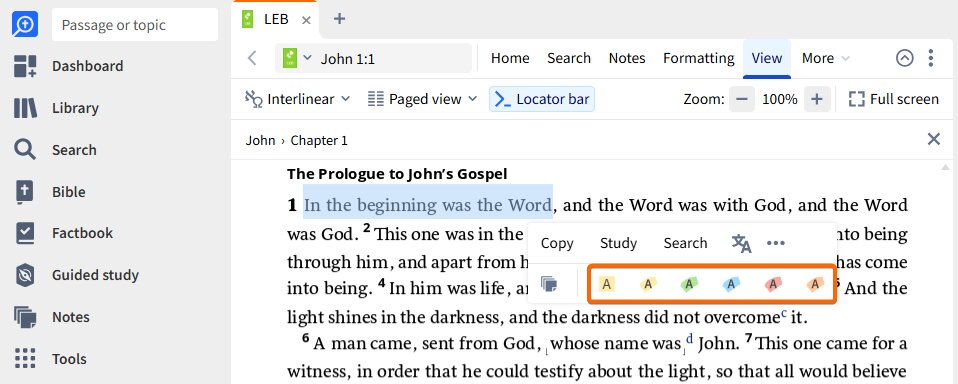Open the Factbook sidebar item
958x384 pixels.
[x=64, y=233]
